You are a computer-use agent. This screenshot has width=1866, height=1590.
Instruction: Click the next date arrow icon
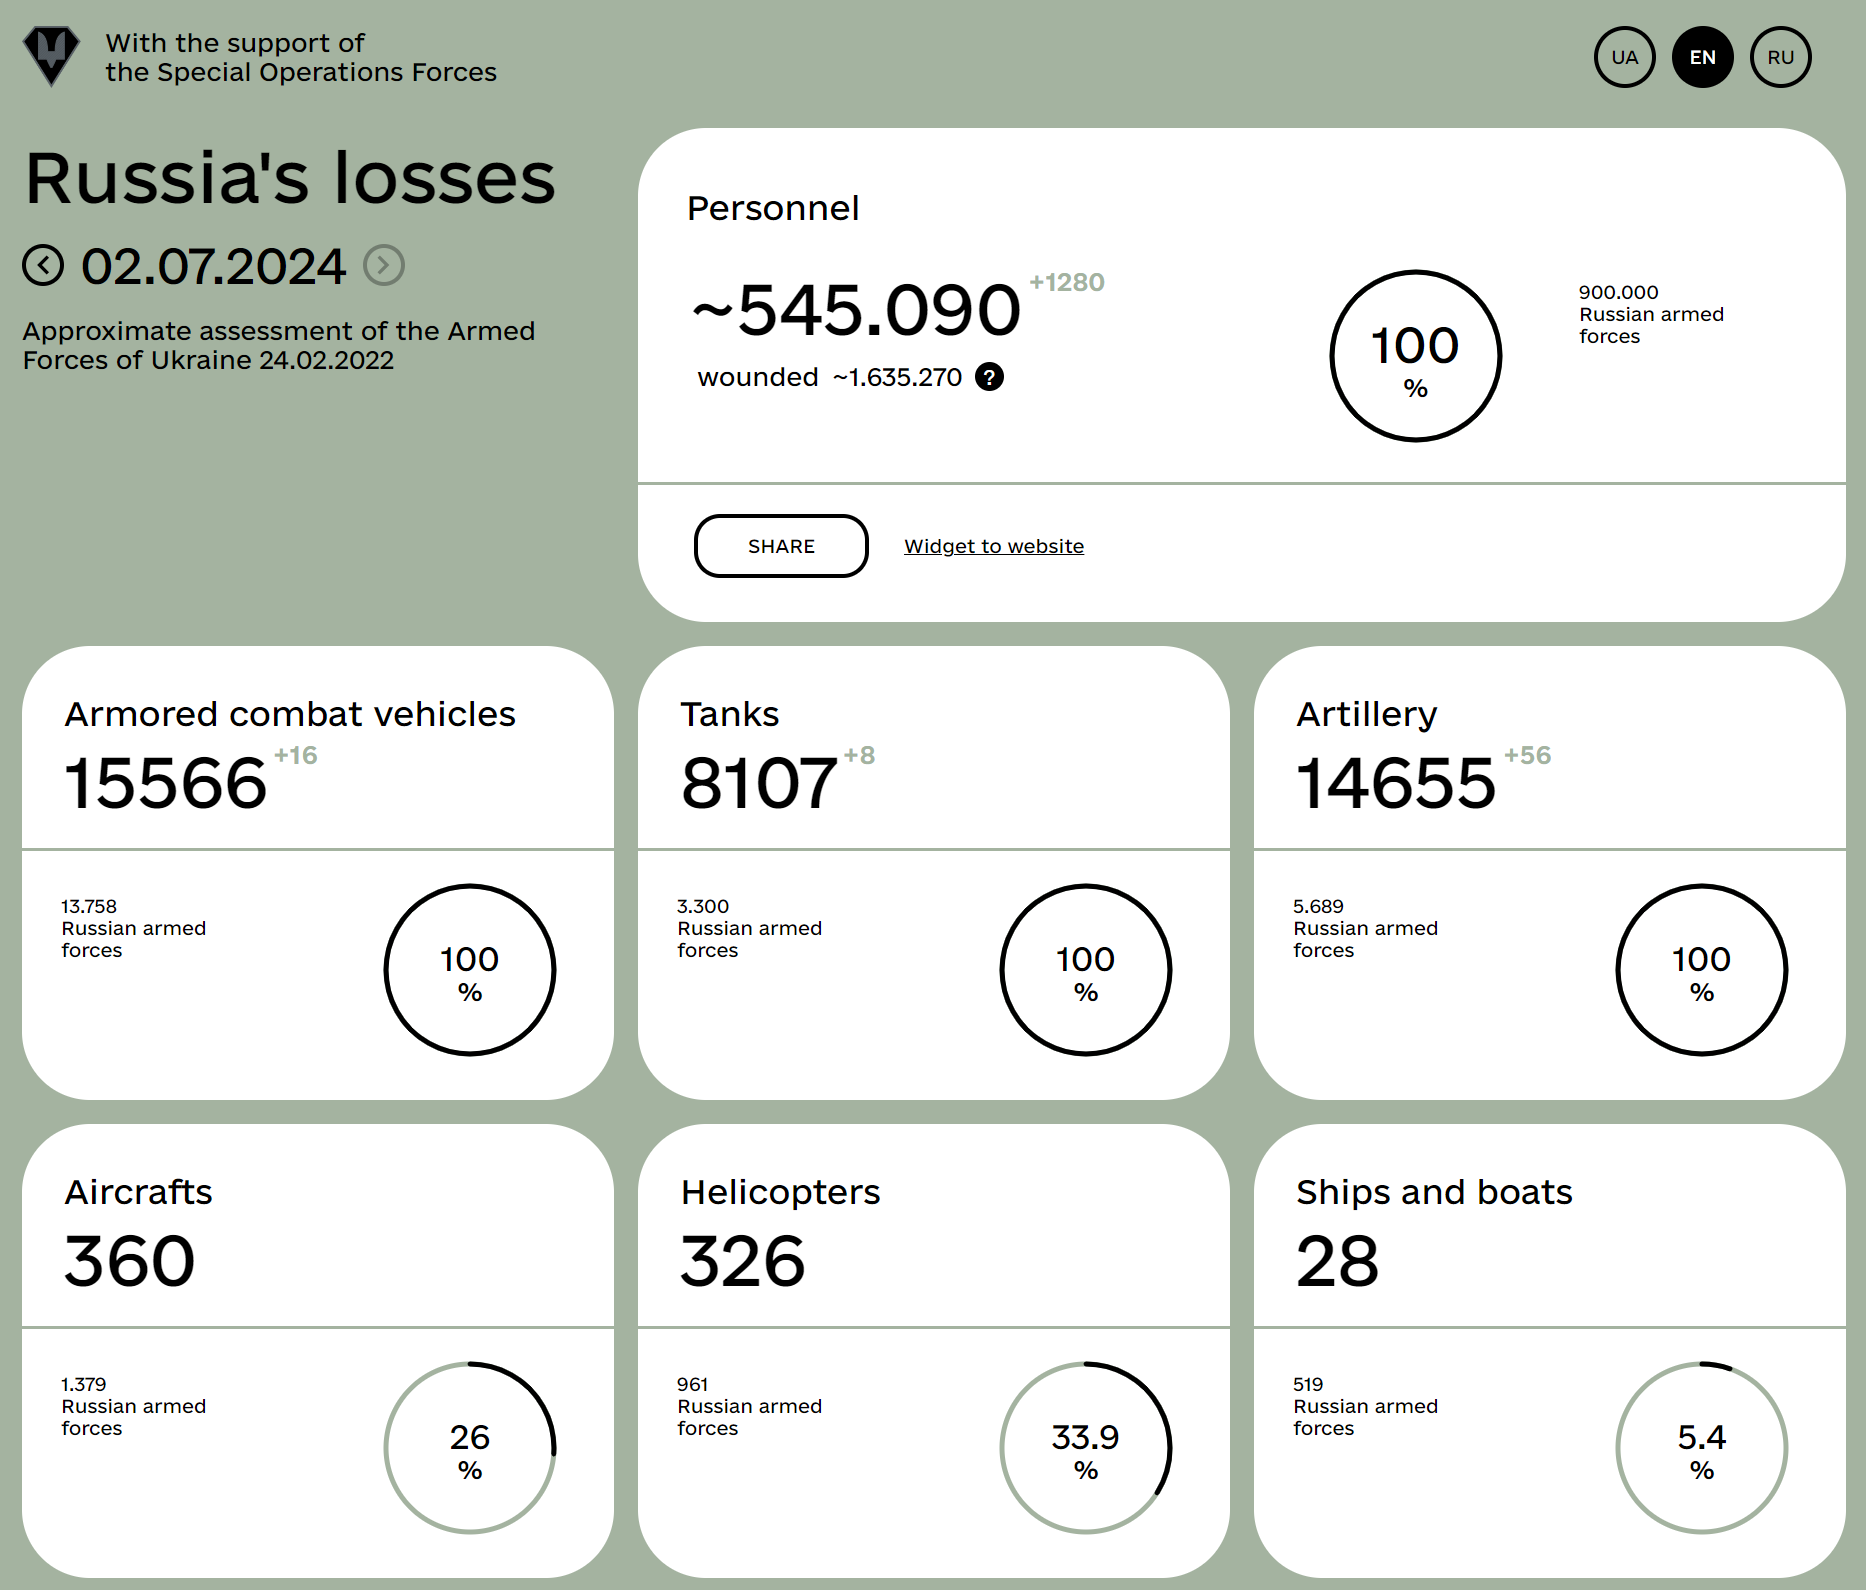coord(384,266)
